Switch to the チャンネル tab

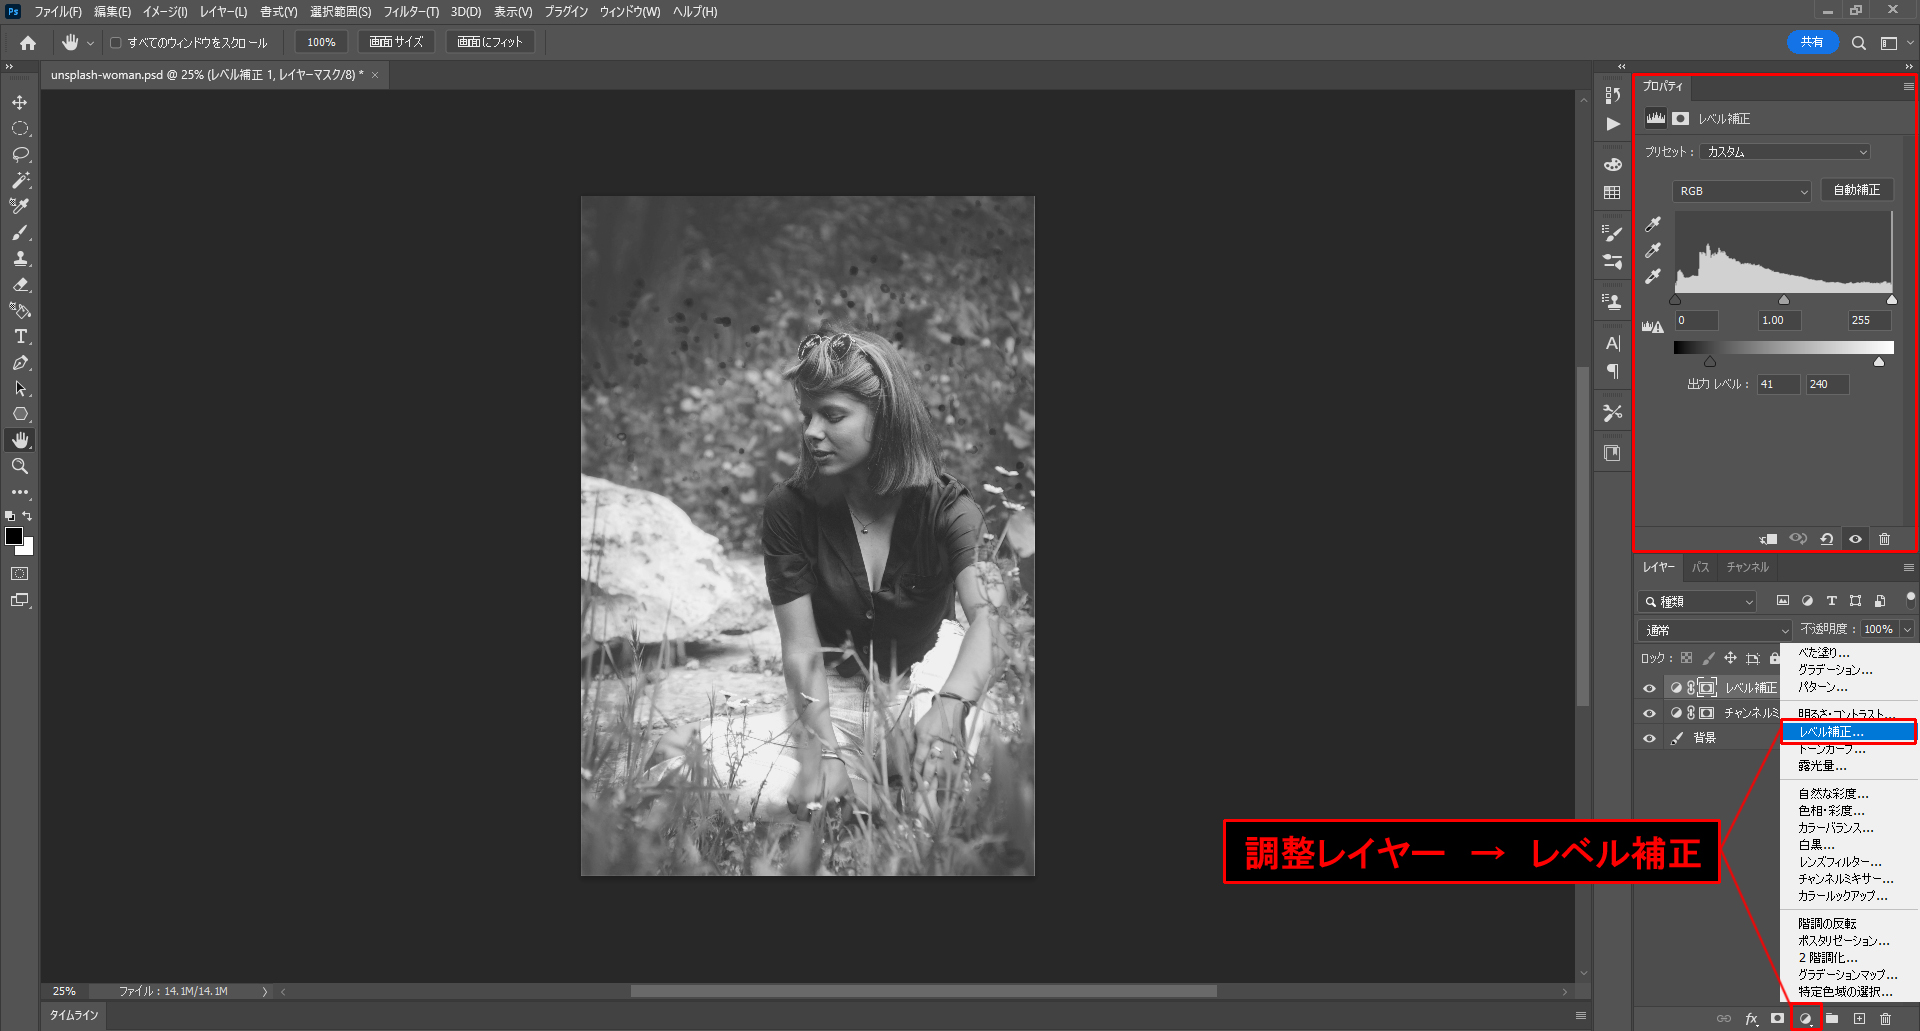click(x=1747, y=567)
